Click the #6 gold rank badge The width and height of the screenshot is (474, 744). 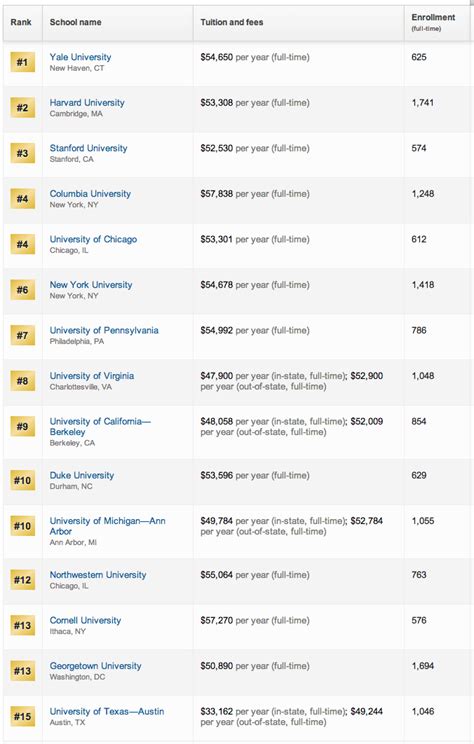pyautogui.click(x=22, y=290)
